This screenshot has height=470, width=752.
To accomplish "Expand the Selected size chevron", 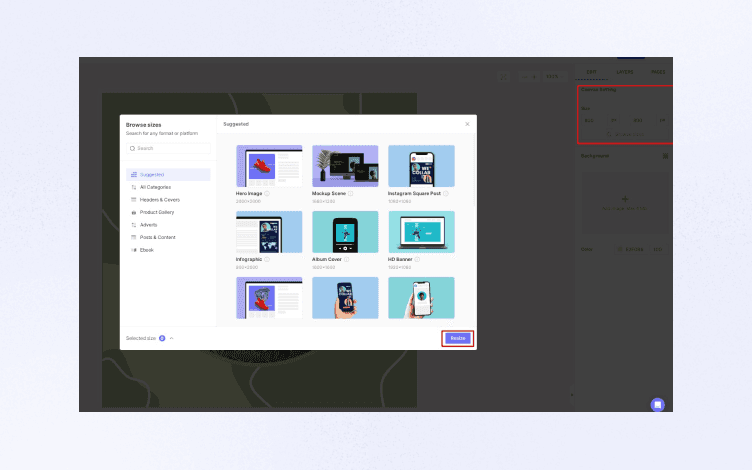I will (172, 339).
